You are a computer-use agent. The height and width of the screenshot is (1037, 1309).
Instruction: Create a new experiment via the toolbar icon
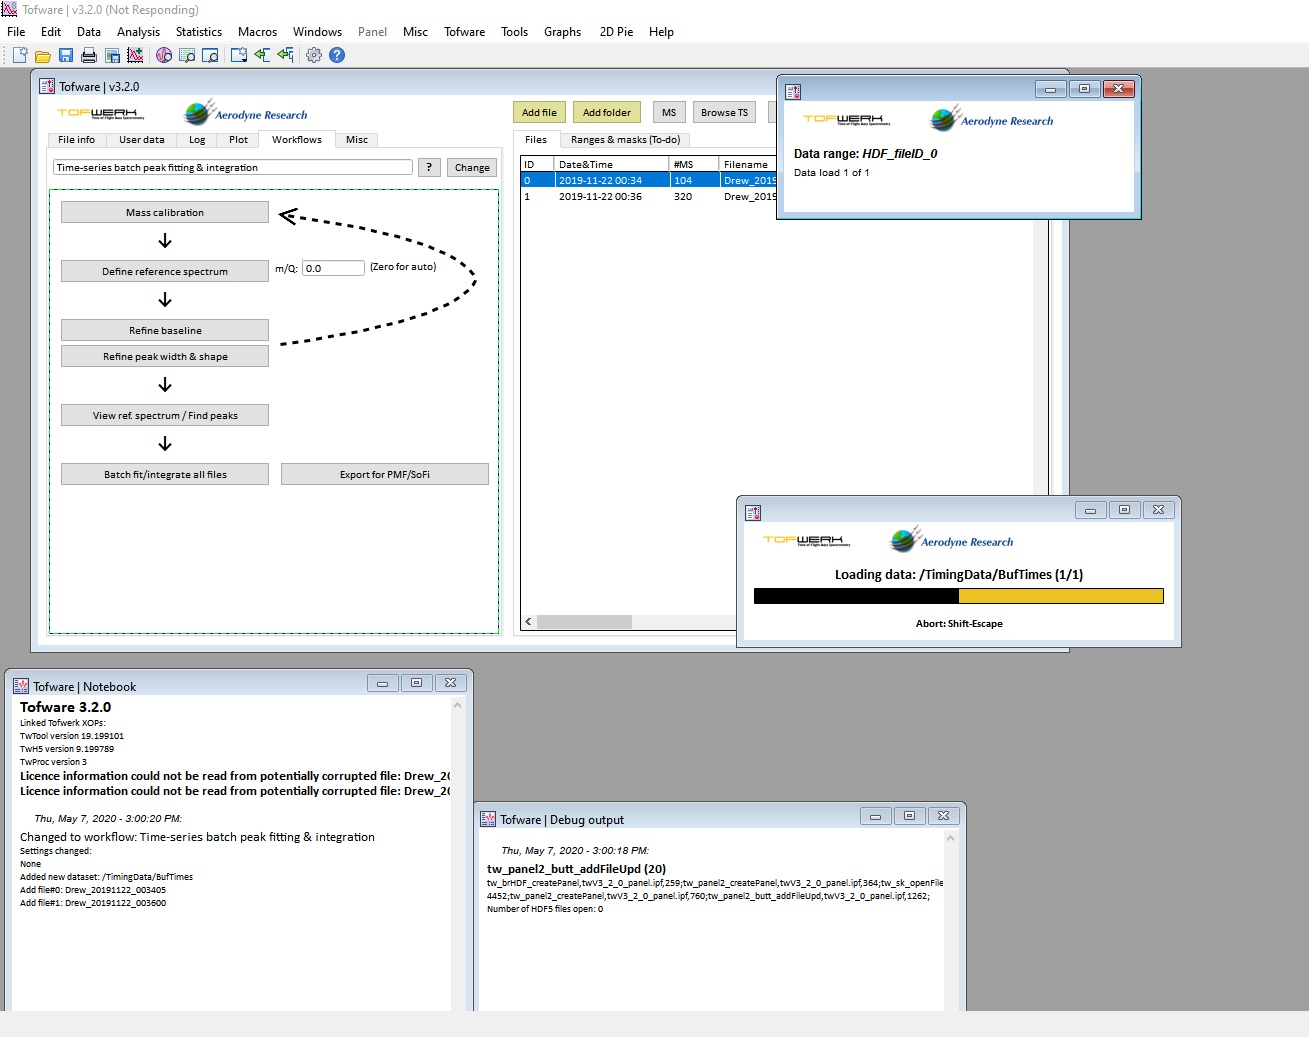click(20, 55)
